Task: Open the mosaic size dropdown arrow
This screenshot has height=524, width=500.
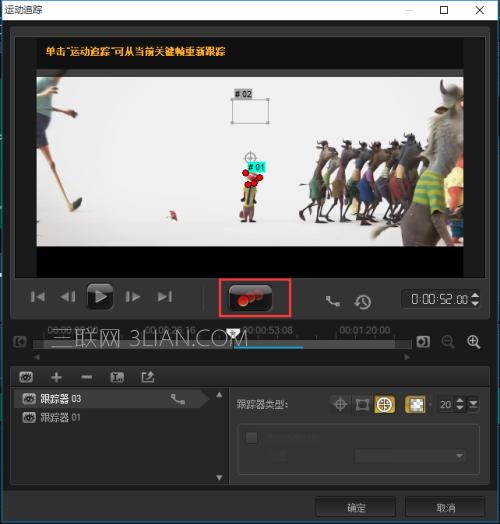Action: point(473,404)
